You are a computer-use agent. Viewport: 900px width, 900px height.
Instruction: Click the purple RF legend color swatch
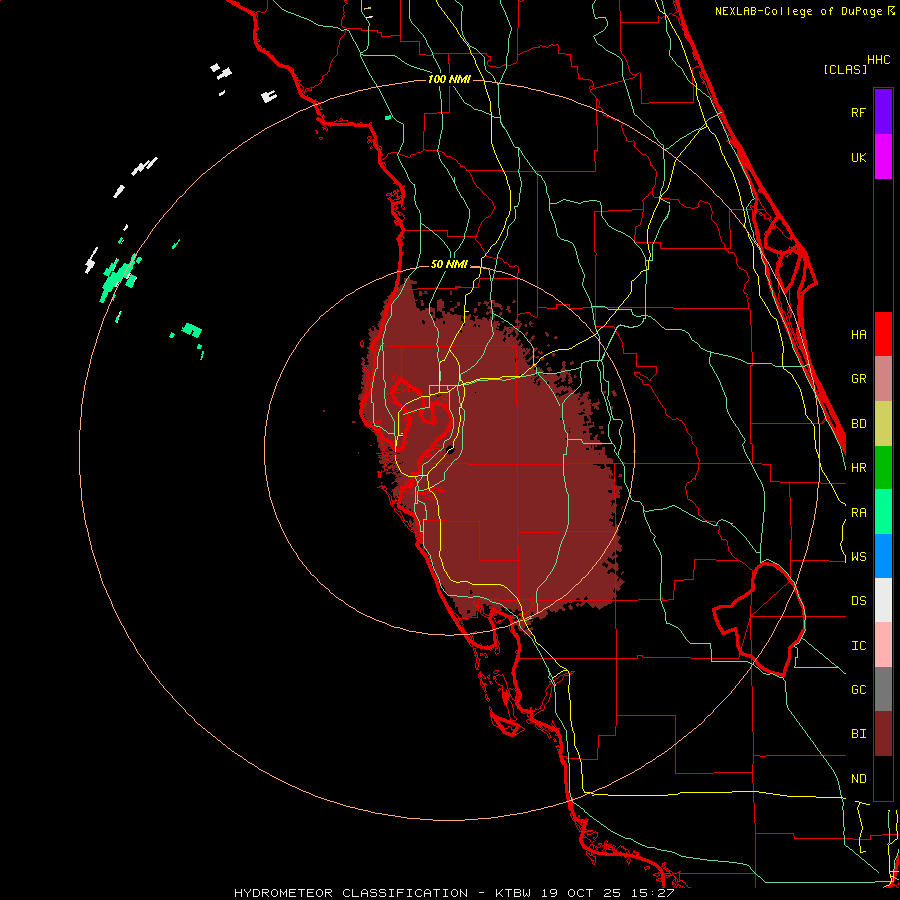[883, 112]
